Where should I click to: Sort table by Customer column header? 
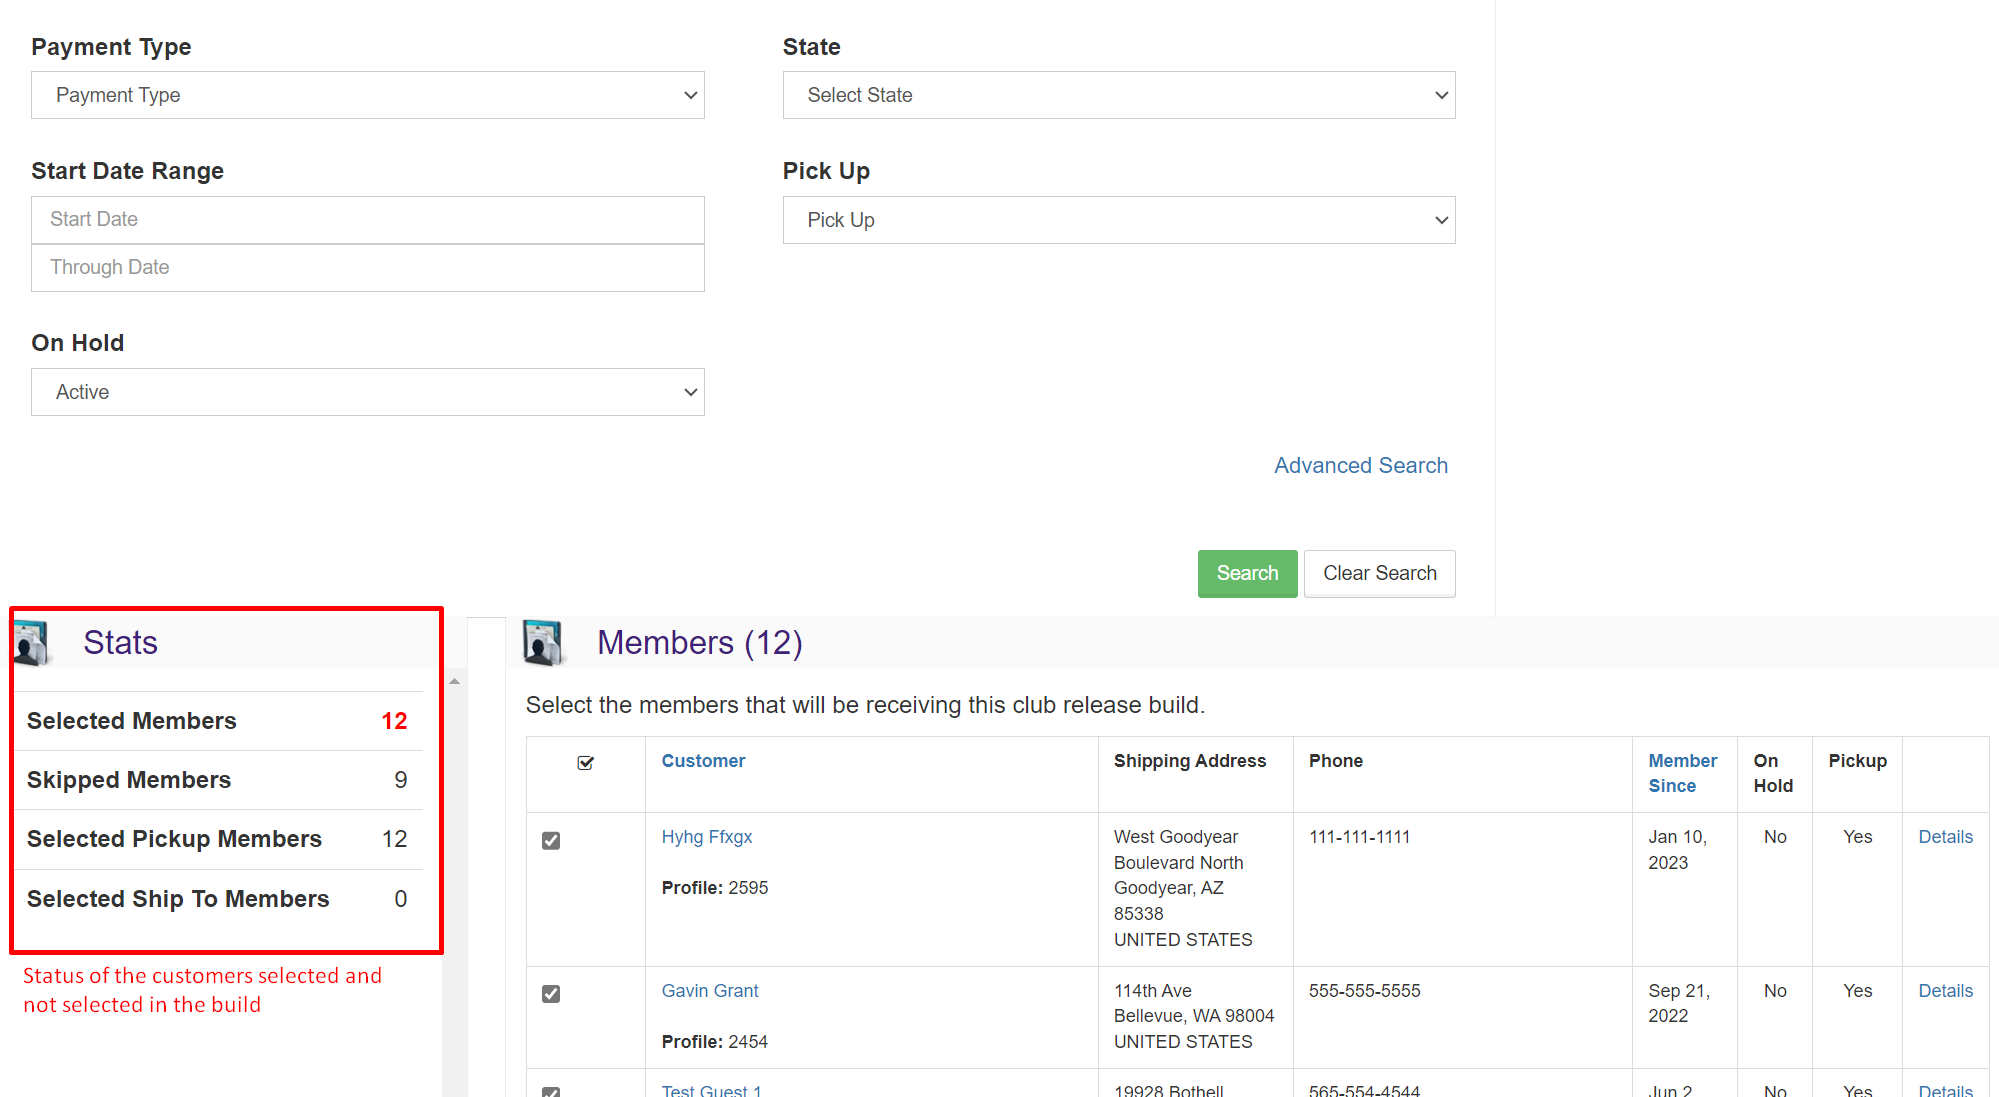pyautogui.click(x=703, y=761)
